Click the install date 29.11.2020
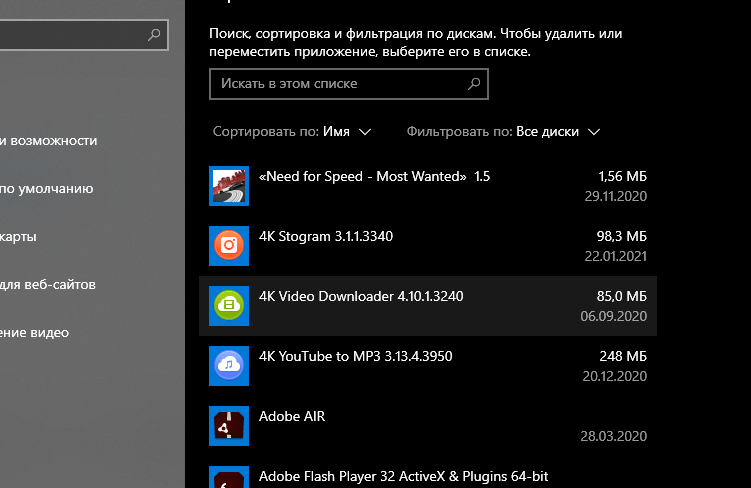This screenshot has width=751, height=488. [x=615, y=196]
